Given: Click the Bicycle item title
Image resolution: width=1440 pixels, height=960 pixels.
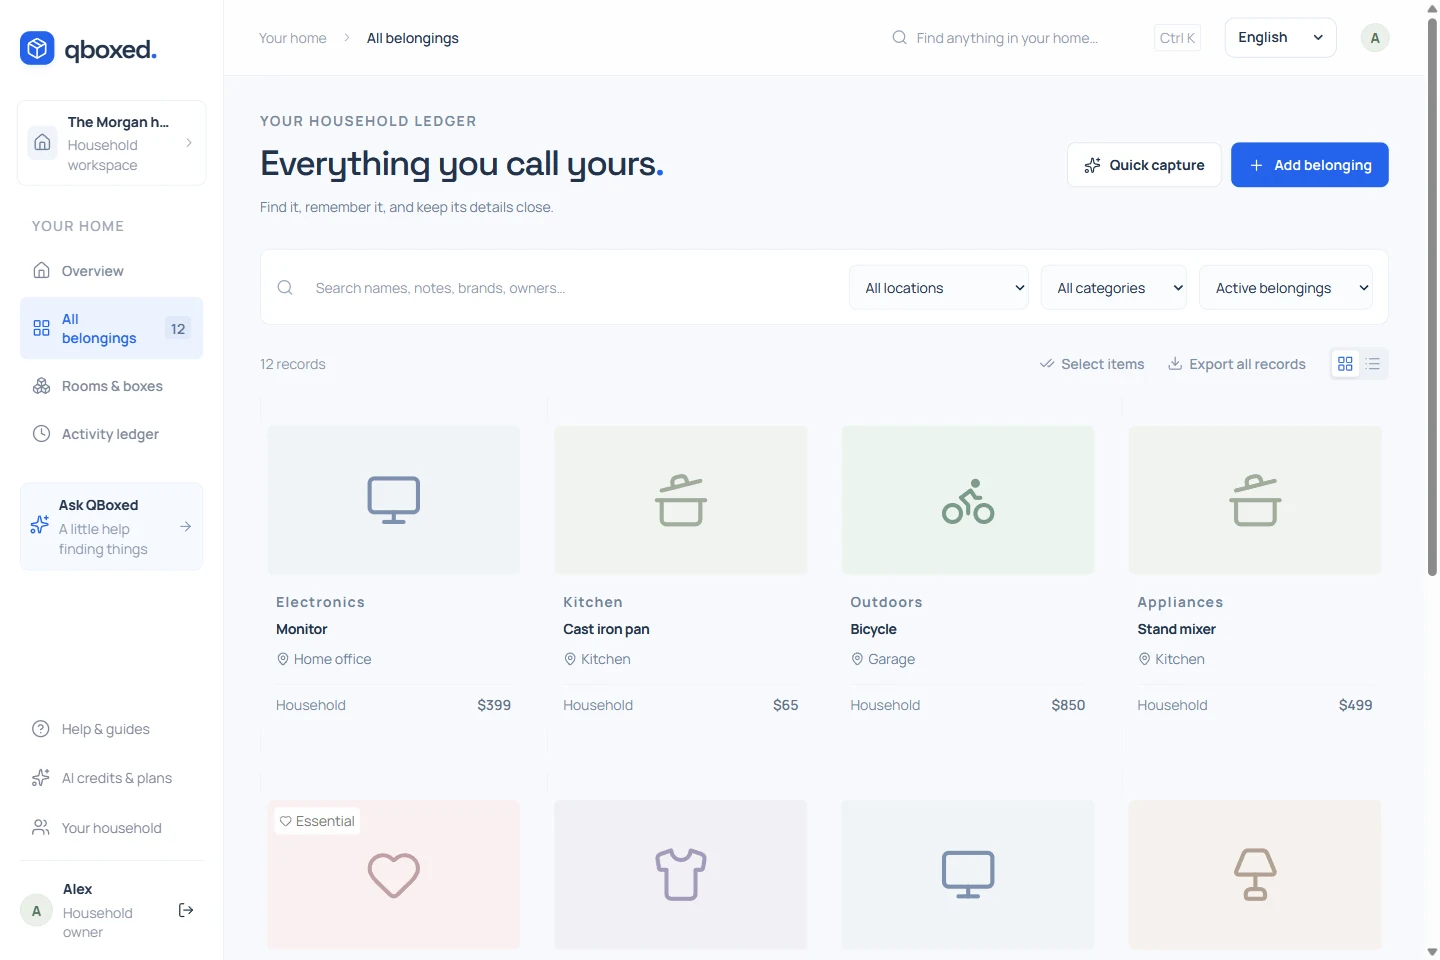Looking at the screenshot, I should click(x=873, y=629).
